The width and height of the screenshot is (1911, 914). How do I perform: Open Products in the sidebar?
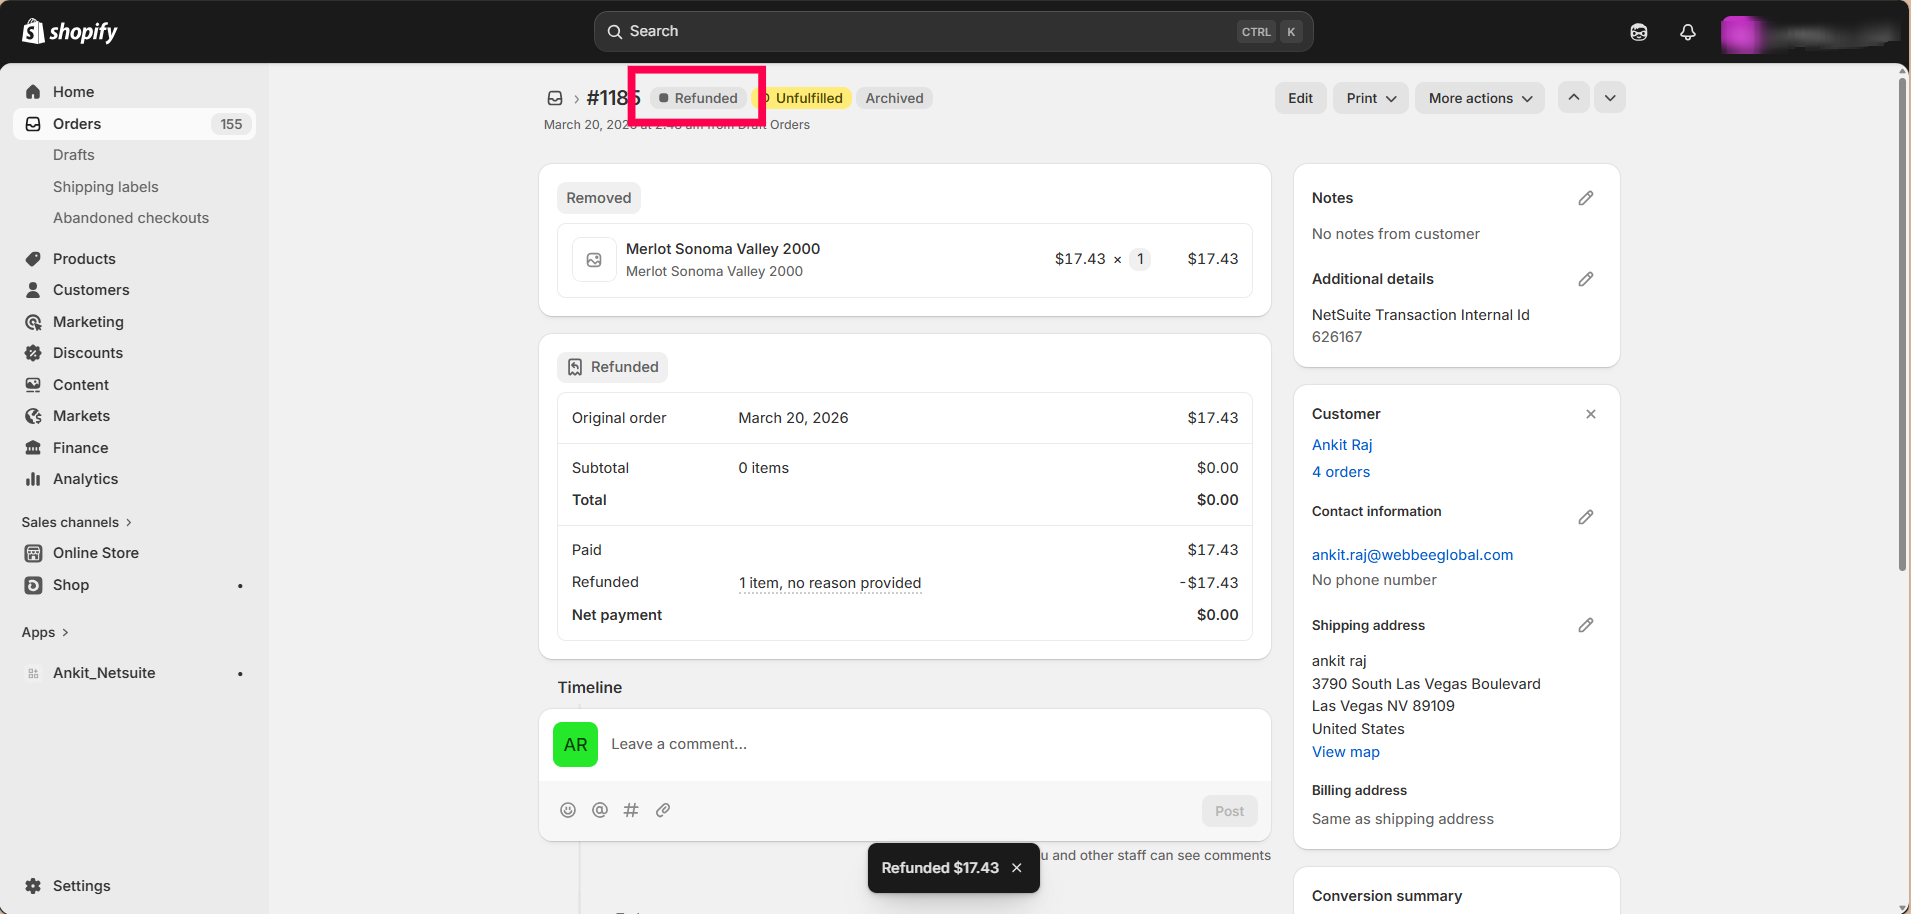tap(84, 259)
